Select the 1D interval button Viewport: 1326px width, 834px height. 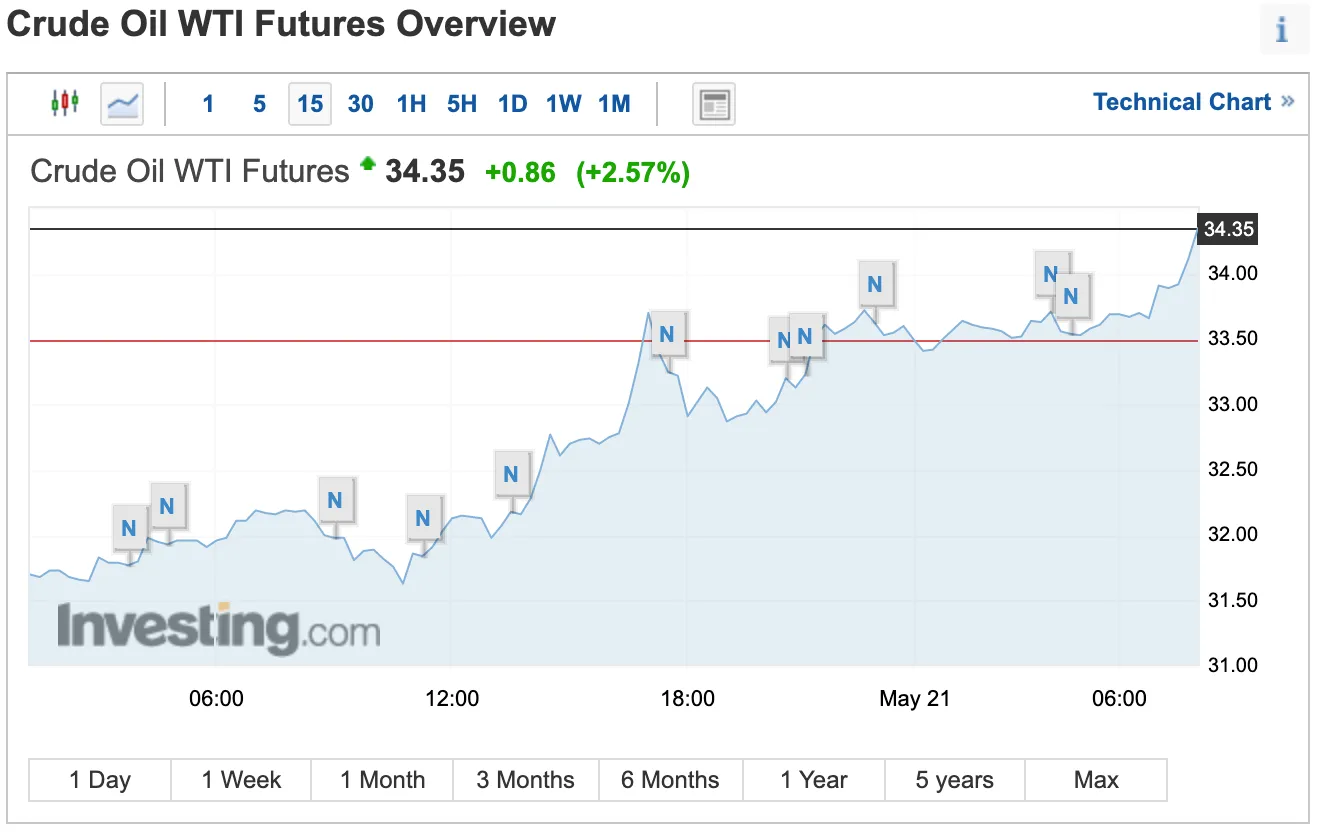[x=512, y=104]
